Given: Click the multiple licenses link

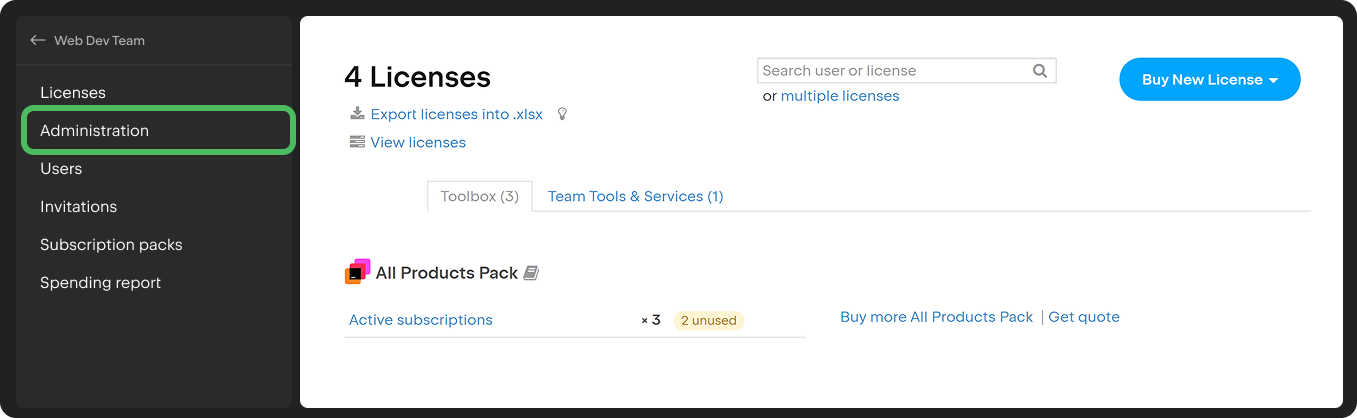Looking at the screenshot, I should click(x=839, y=96).
